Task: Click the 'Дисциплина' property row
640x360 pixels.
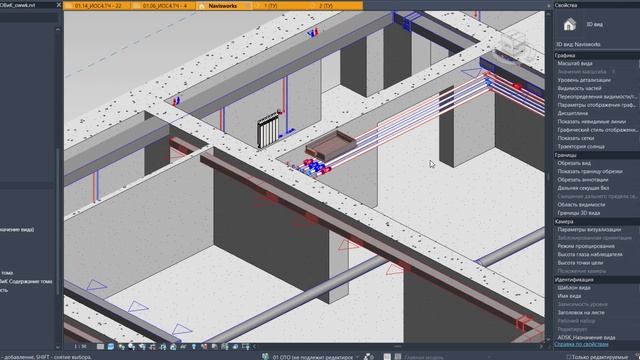Action: coord(597,113)
